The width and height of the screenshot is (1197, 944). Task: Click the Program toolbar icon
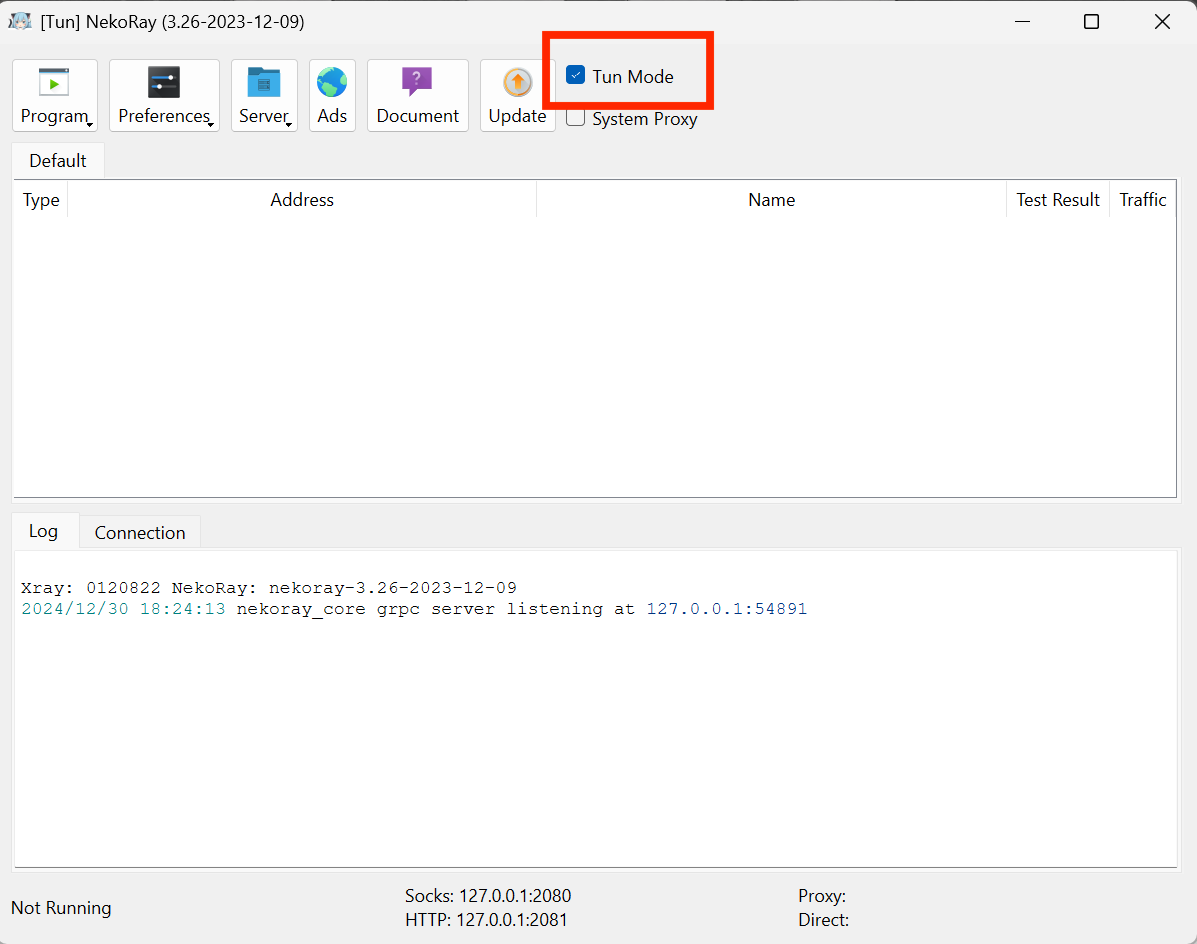click(x=54, y=82)
